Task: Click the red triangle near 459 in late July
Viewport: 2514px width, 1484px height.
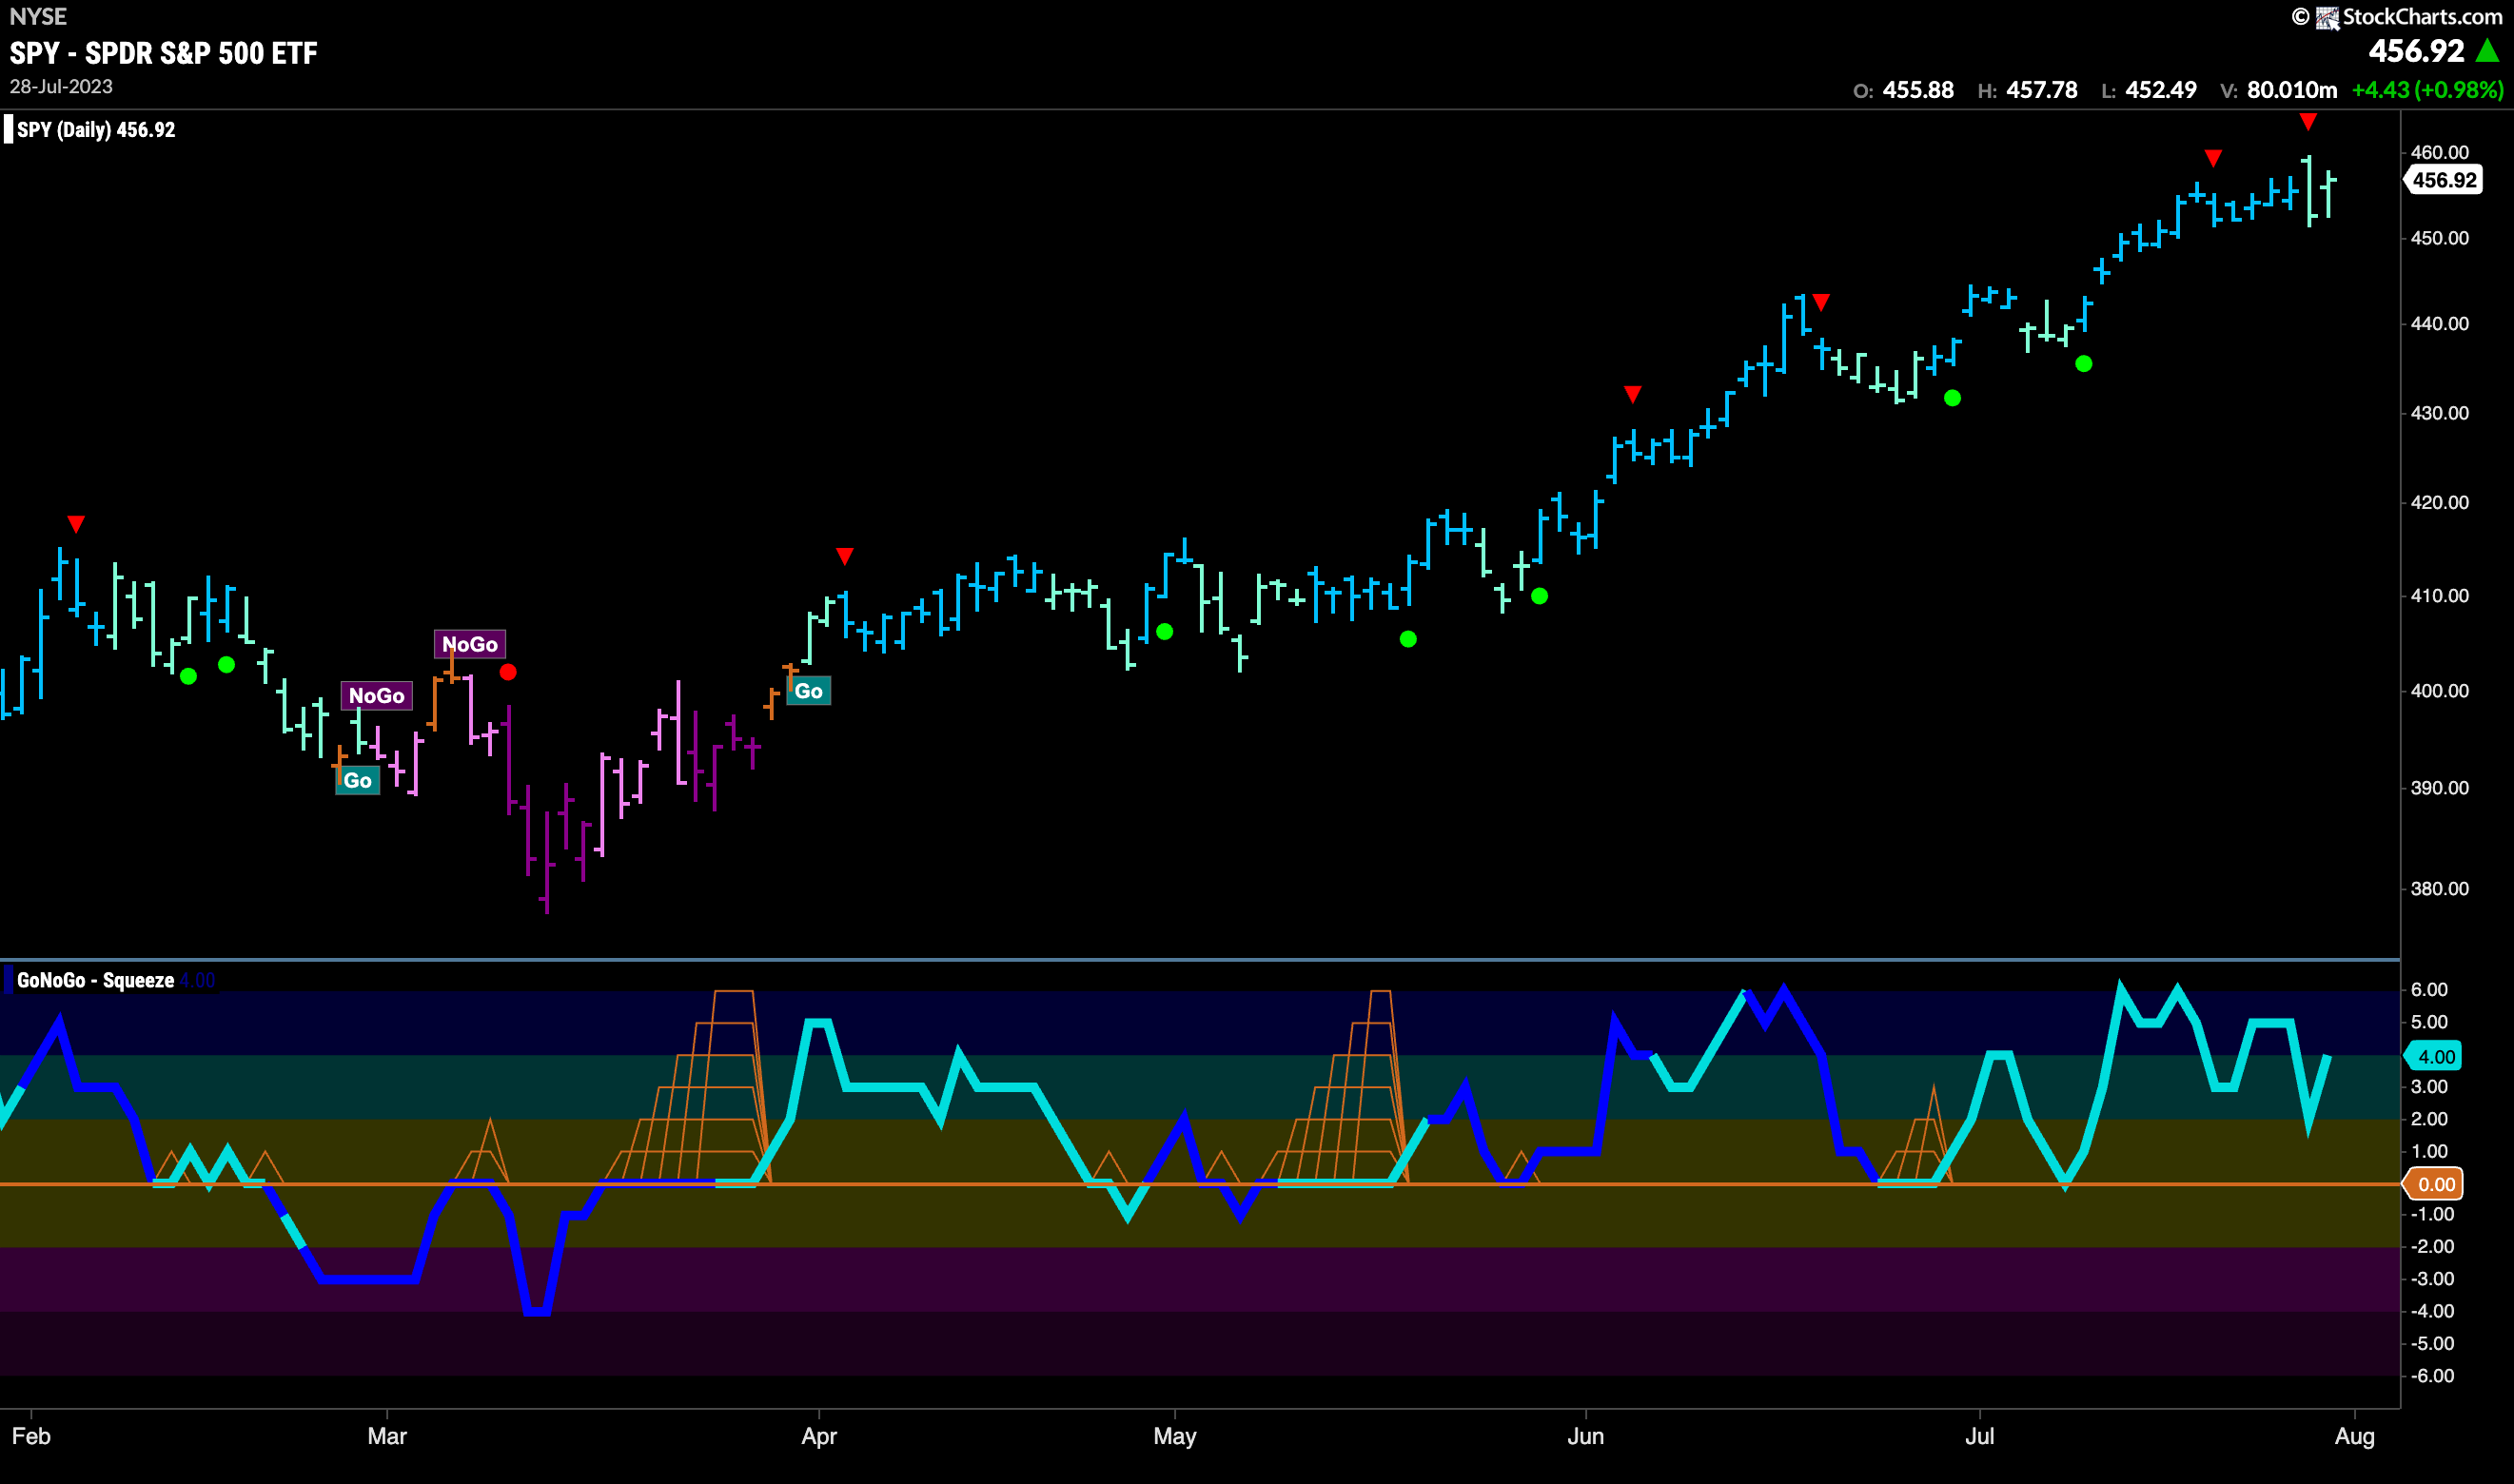Action: (2214, 158)
